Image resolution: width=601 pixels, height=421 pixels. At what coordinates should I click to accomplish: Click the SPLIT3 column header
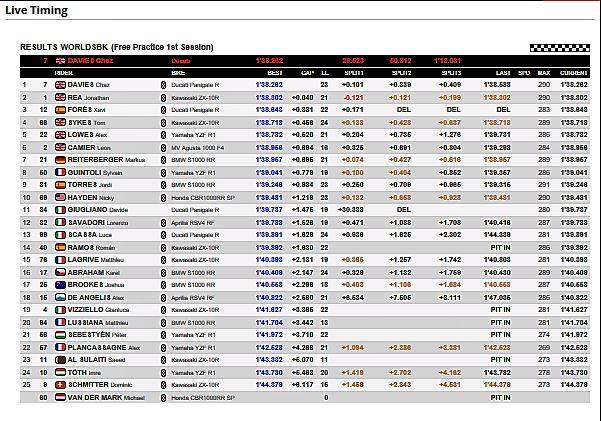pos(451,73)
